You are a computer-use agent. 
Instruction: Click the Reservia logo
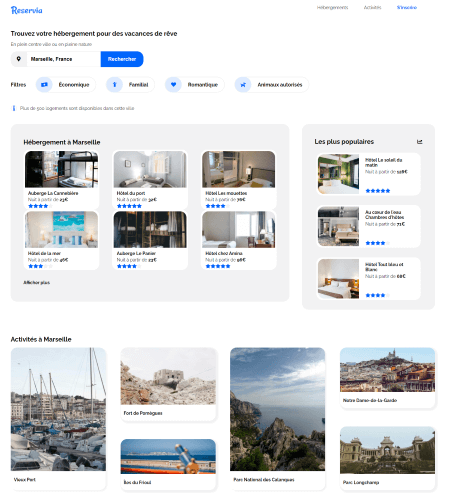click(27, 10)
